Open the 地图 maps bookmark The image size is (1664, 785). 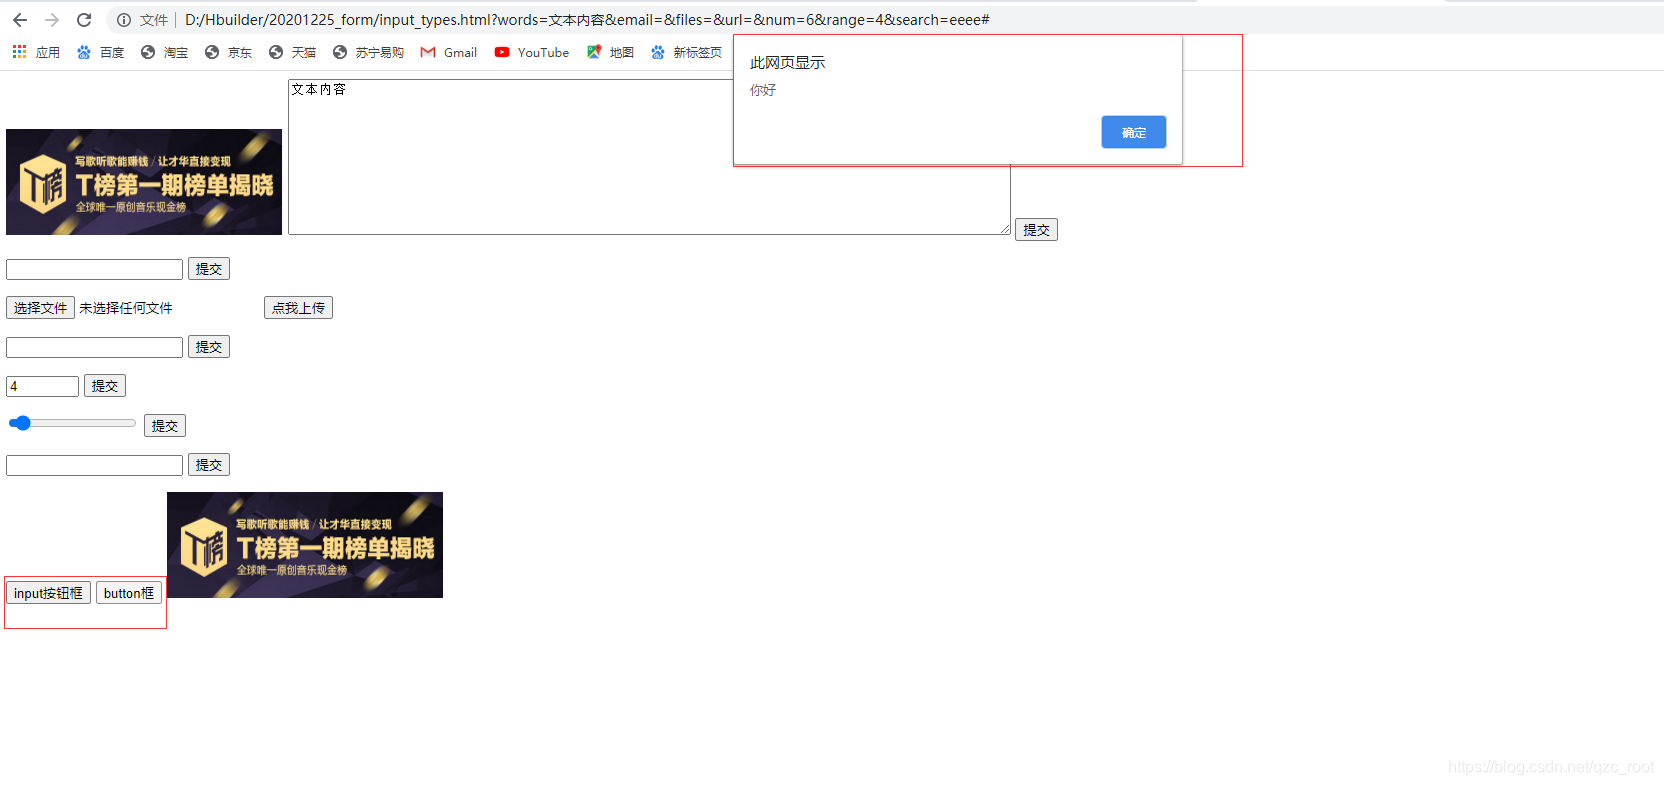(611, 52)
